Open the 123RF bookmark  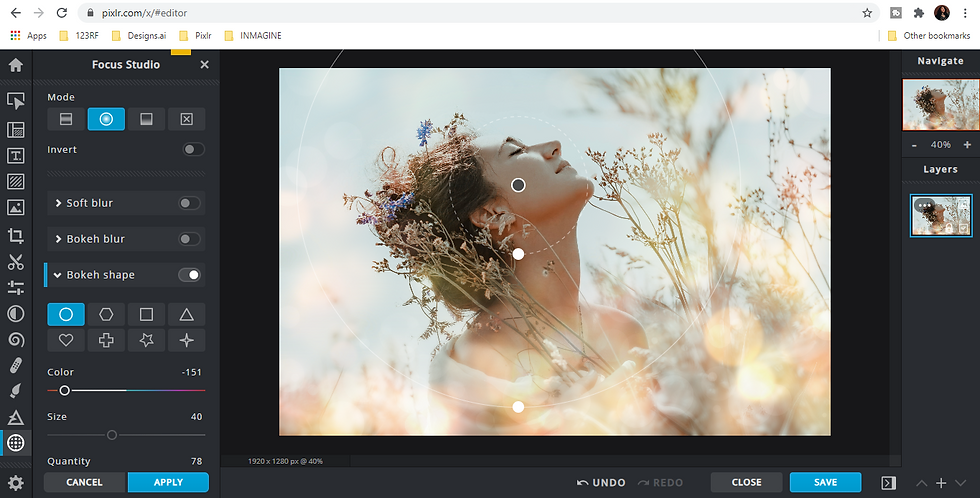point(79,36)
